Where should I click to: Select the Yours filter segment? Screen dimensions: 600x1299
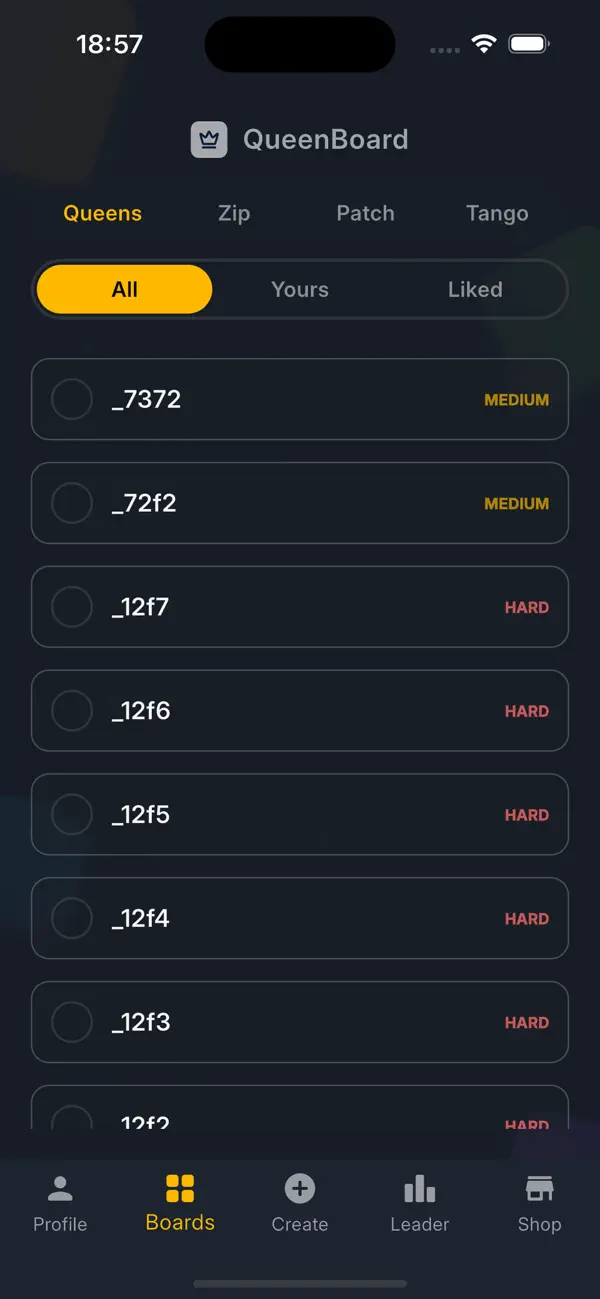click(300, 289)
